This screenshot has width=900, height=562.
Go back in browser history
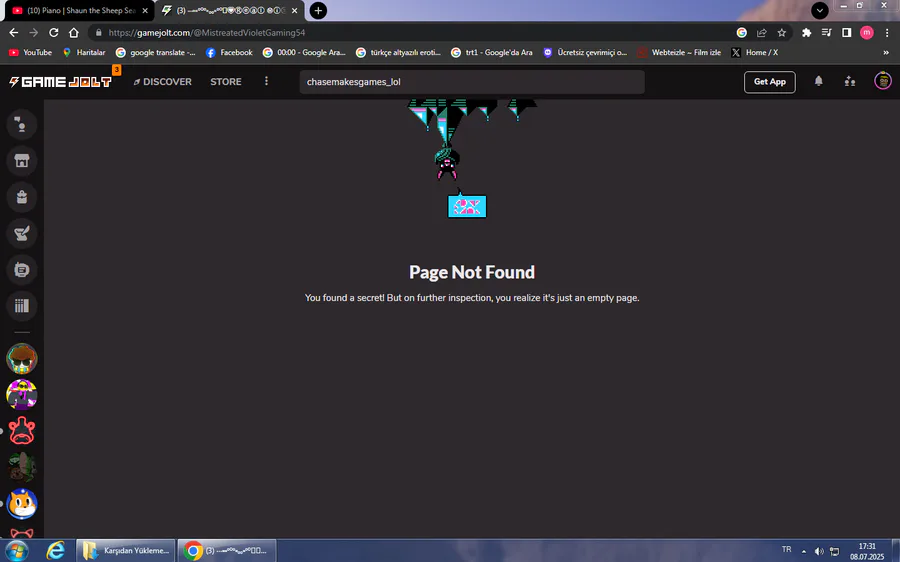(x=14, y=33)
